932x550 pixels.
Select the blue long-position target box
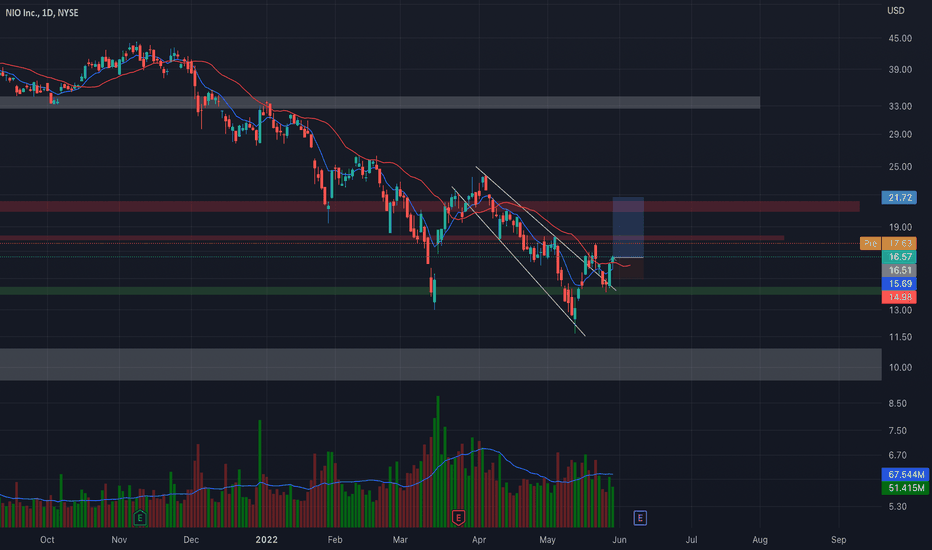coord(628,227)
